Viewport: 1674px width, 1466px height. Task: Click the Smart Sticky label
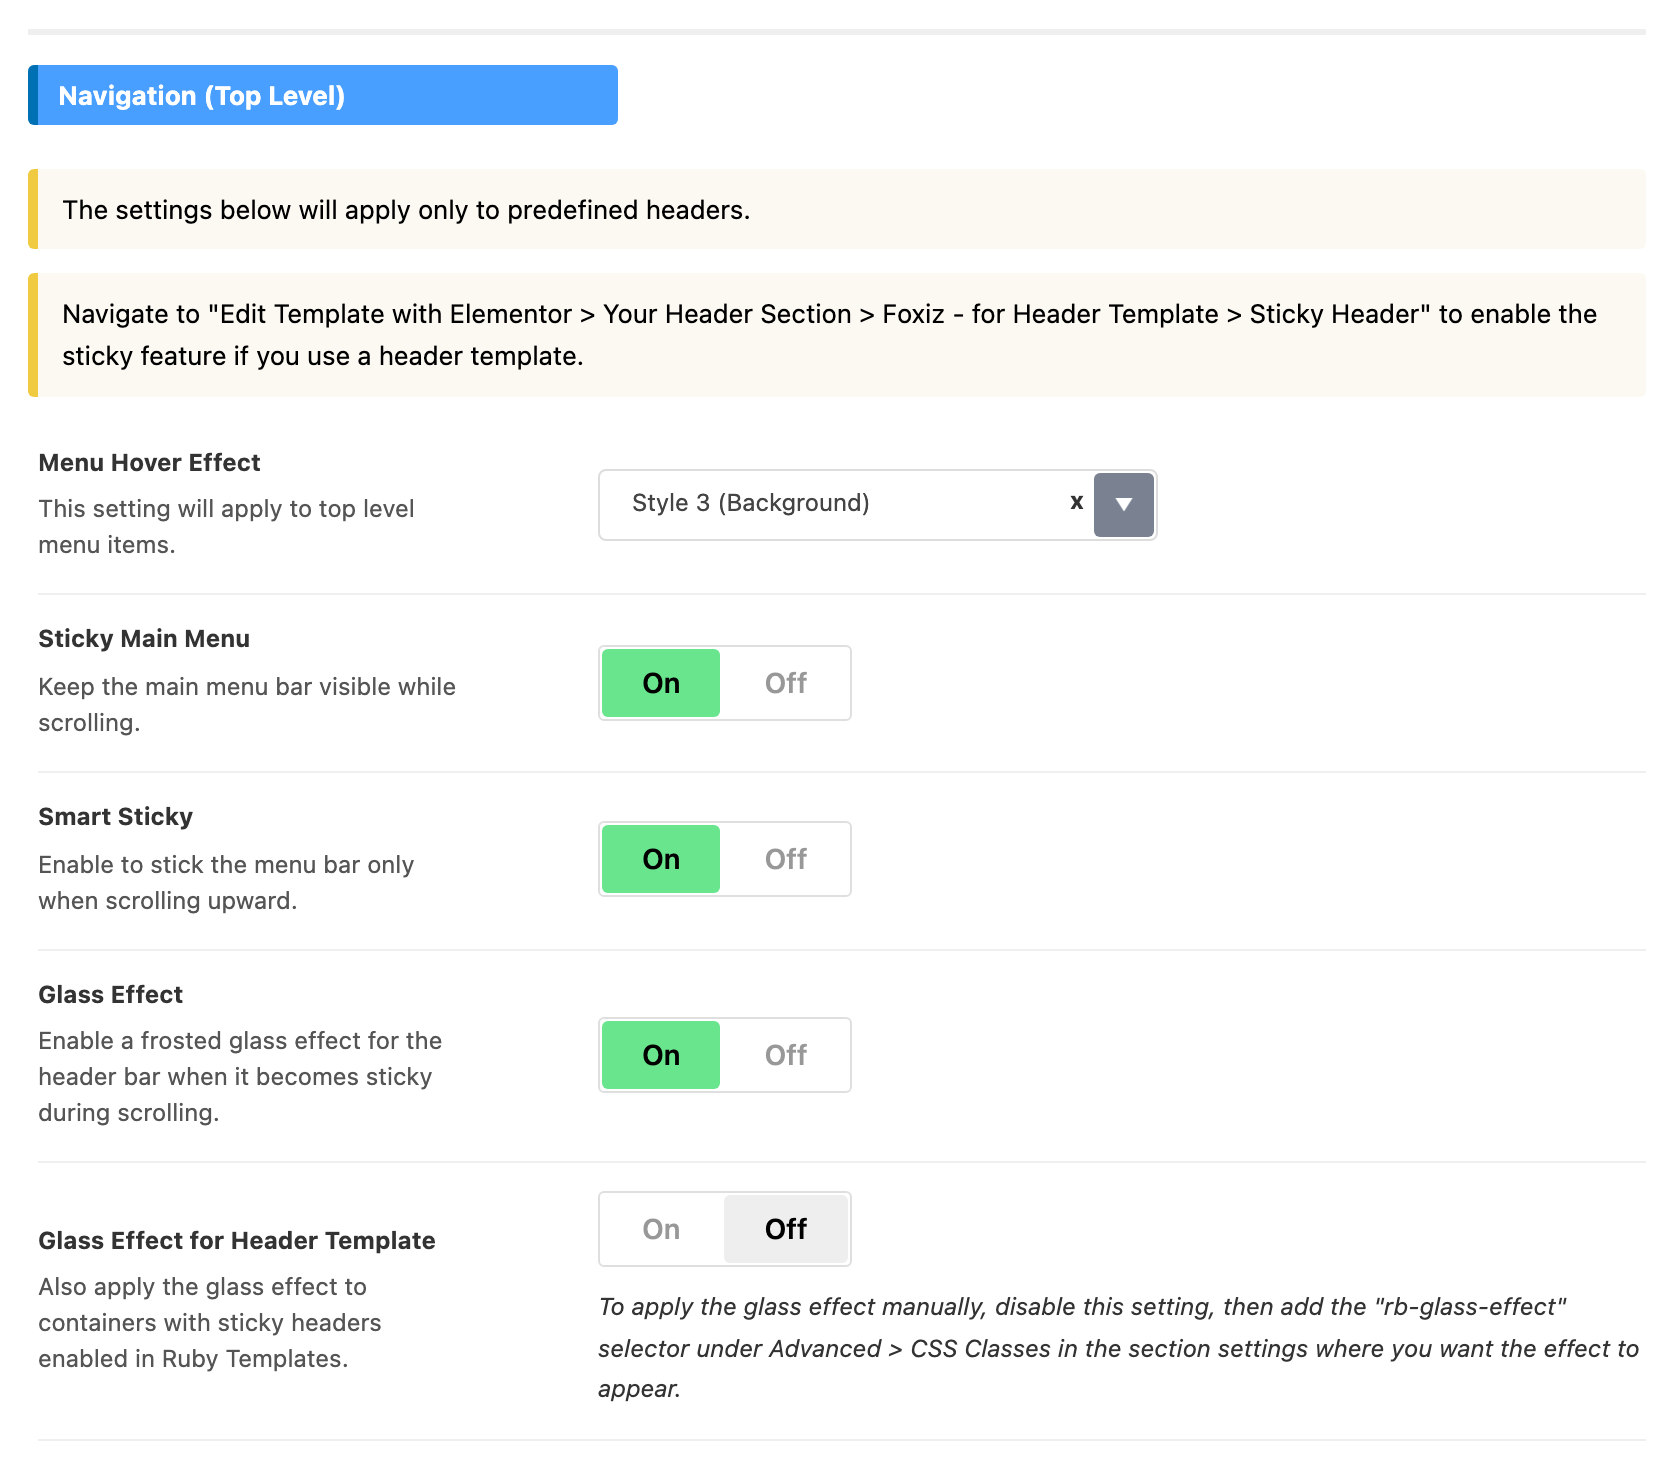pyautogui.click(x=115, y=816)
